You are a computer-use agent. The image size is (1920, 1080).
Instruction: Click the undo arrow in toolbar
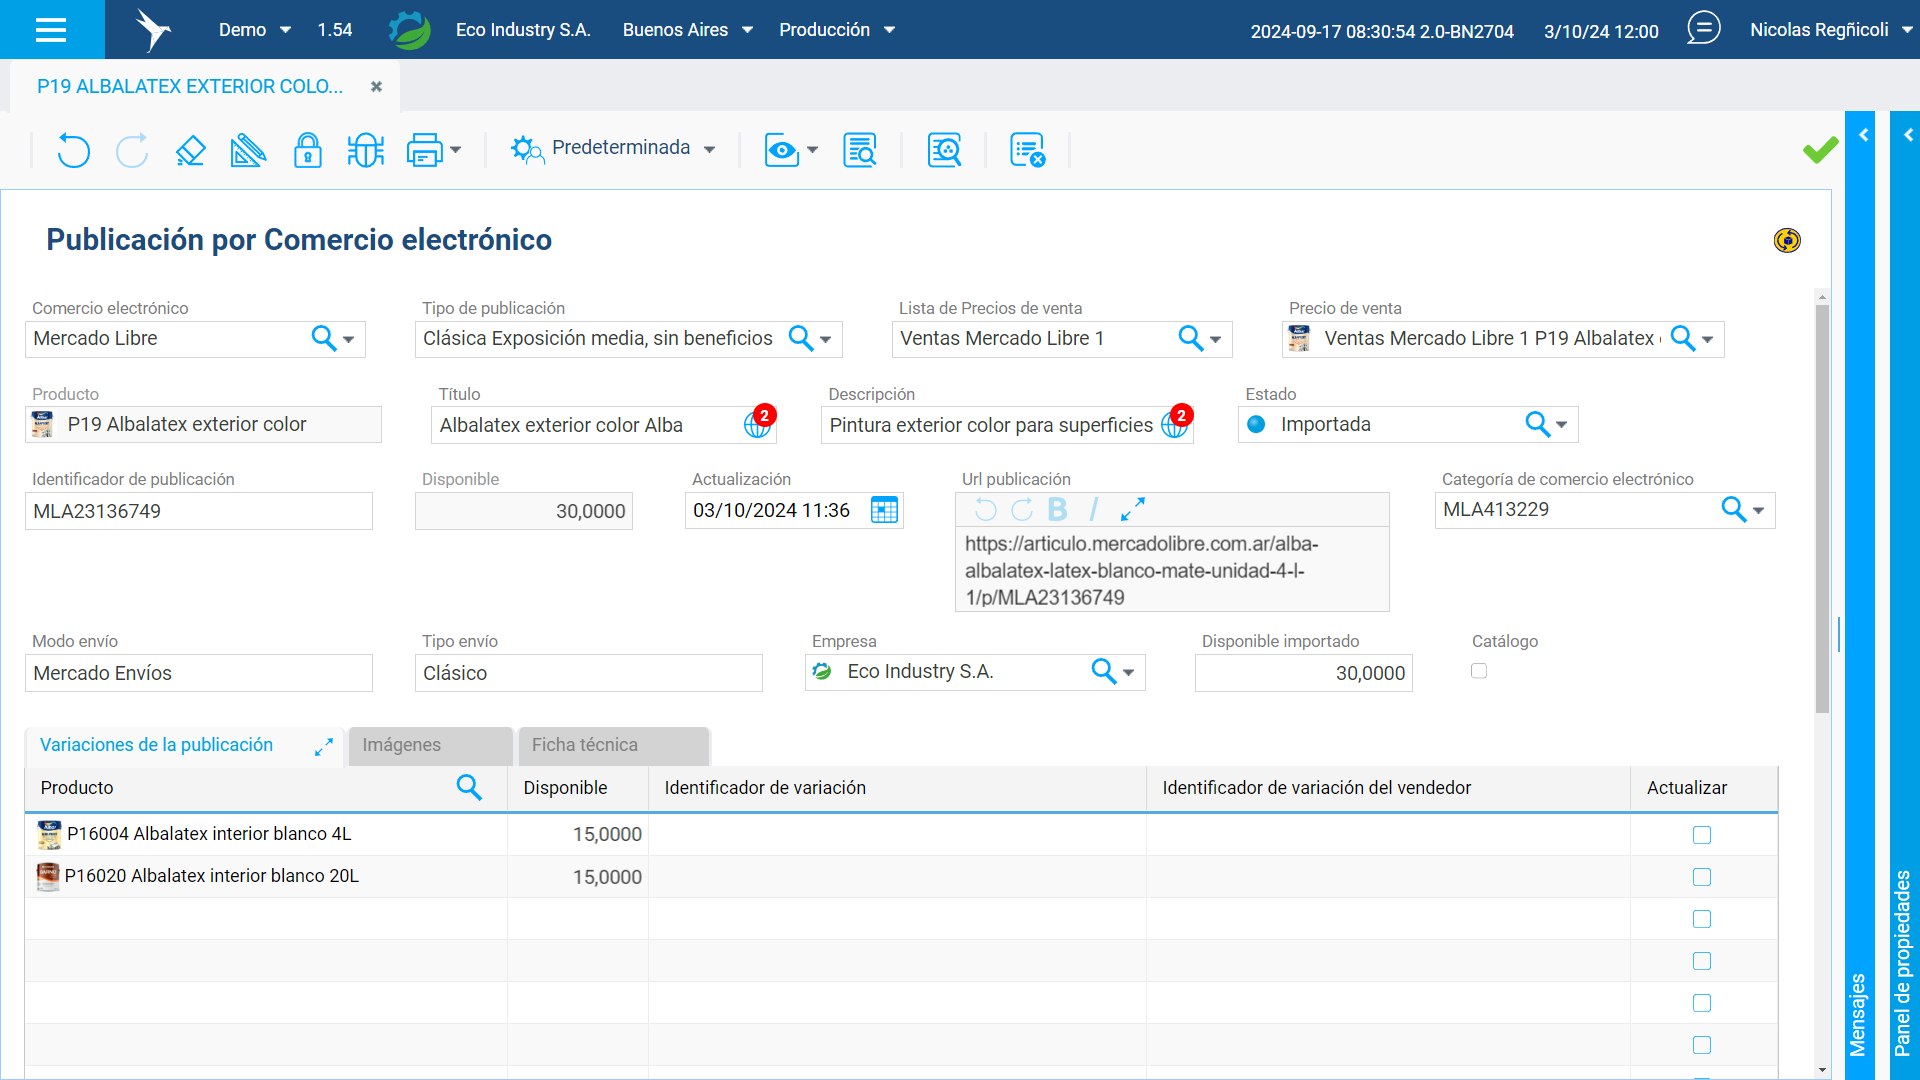73,150
